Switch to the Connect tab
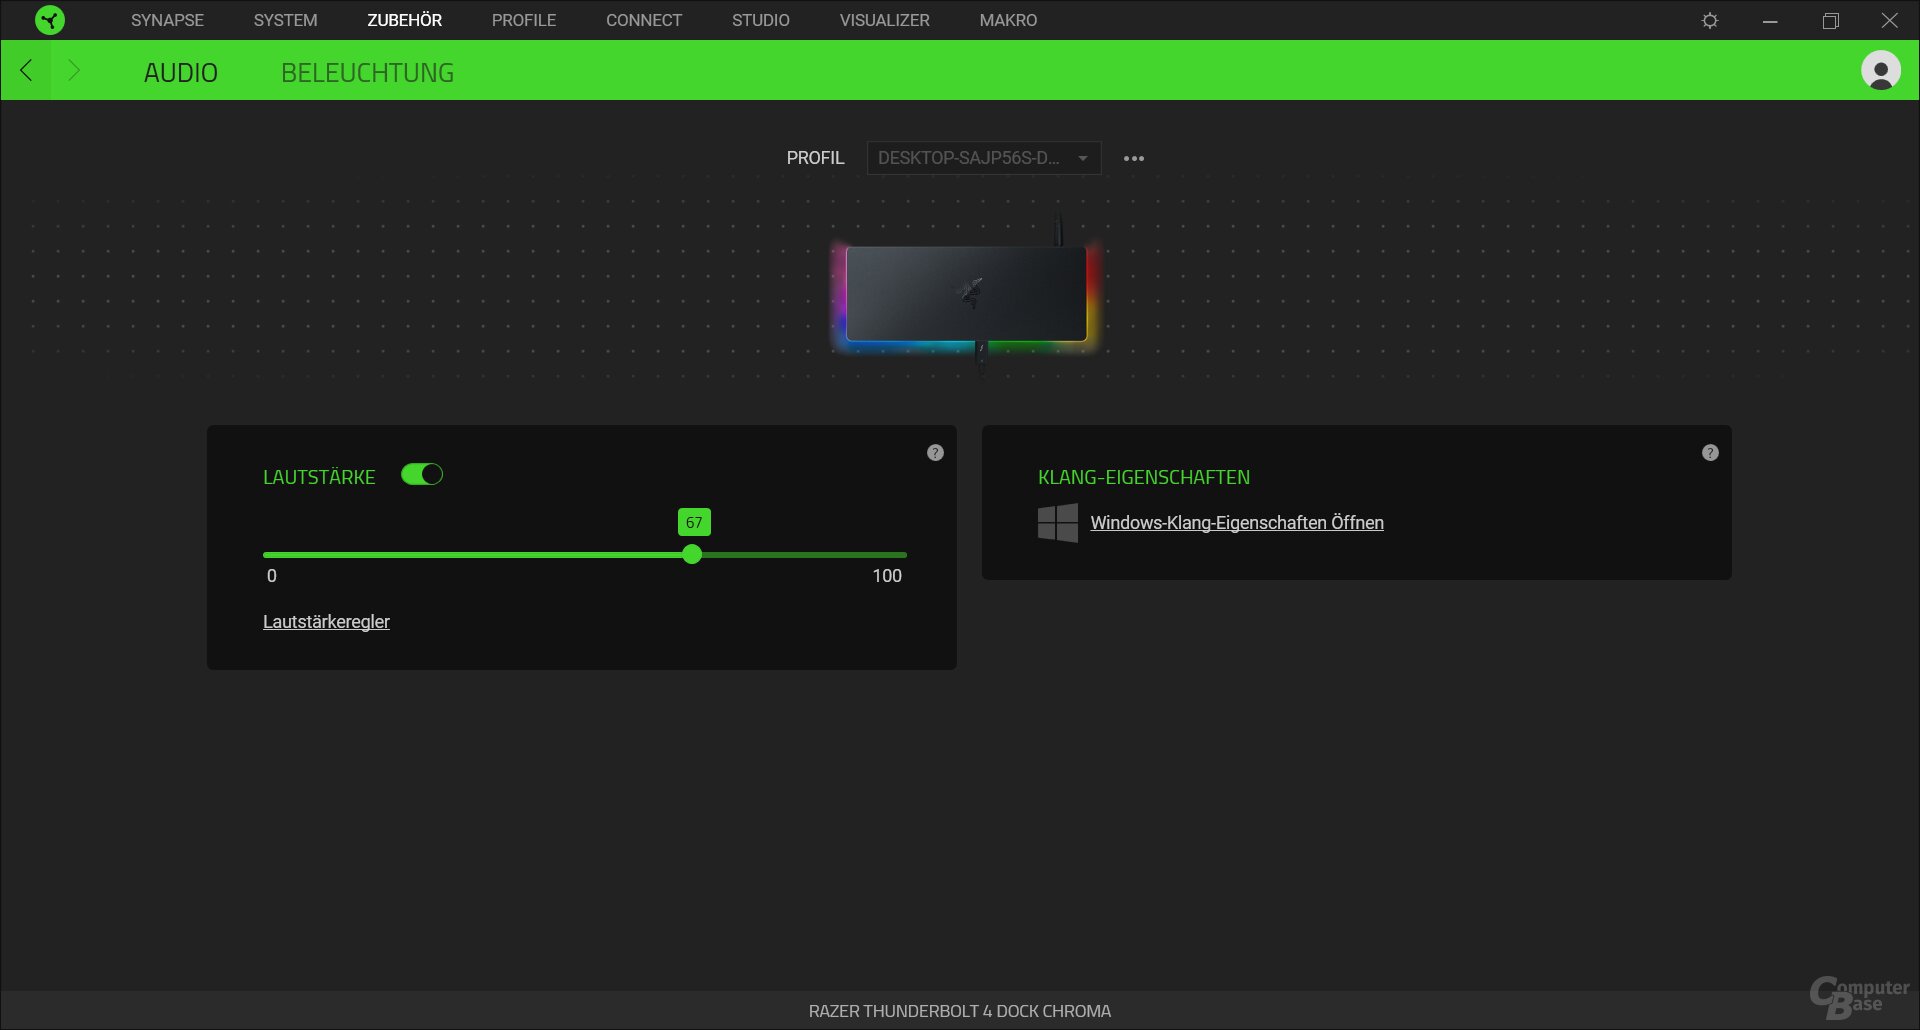This screenshot has height=1030, width=1920. 644,20
